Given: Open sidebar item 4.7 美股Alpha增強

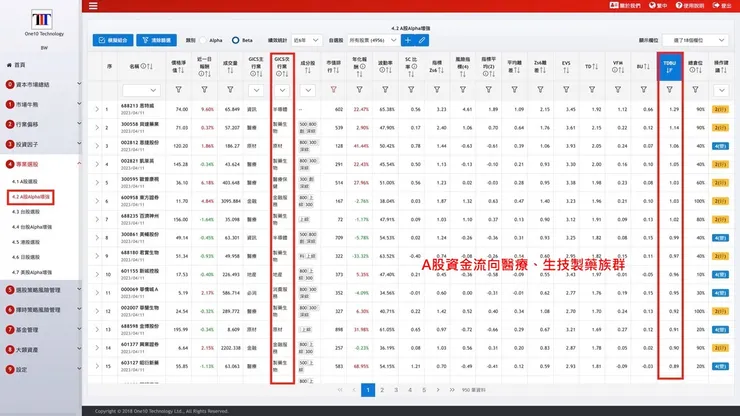Looking at the screenshot, I should 32,272.
